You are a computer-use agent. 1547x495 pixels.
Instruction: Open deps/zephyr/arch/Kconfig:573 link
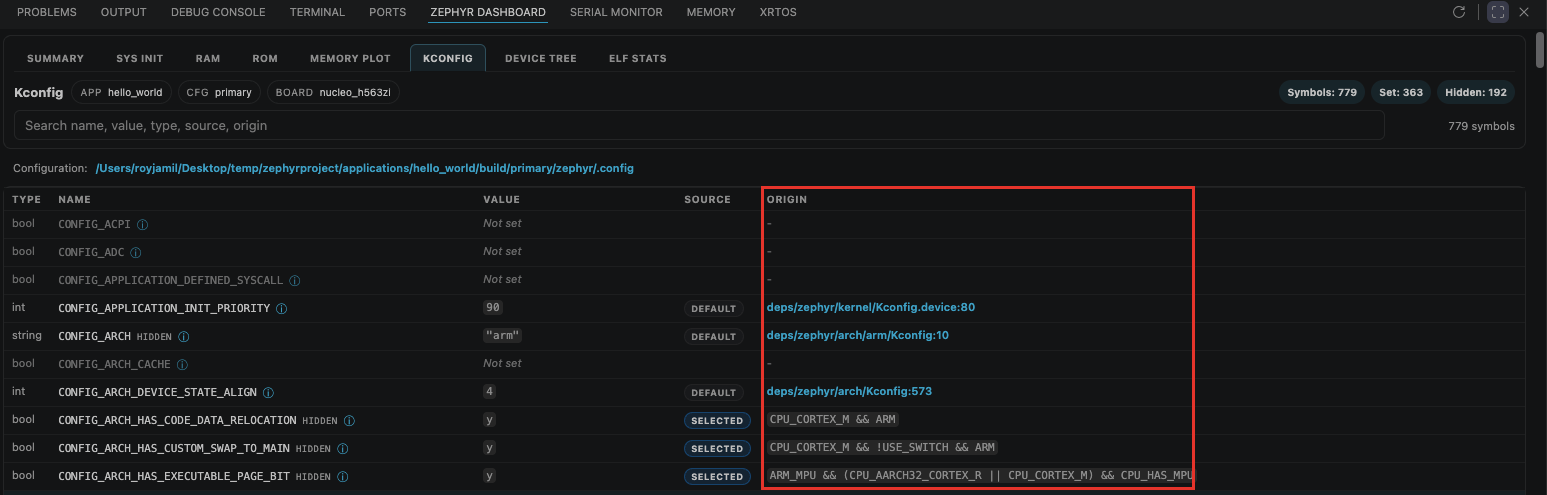(x=849, y=392)
